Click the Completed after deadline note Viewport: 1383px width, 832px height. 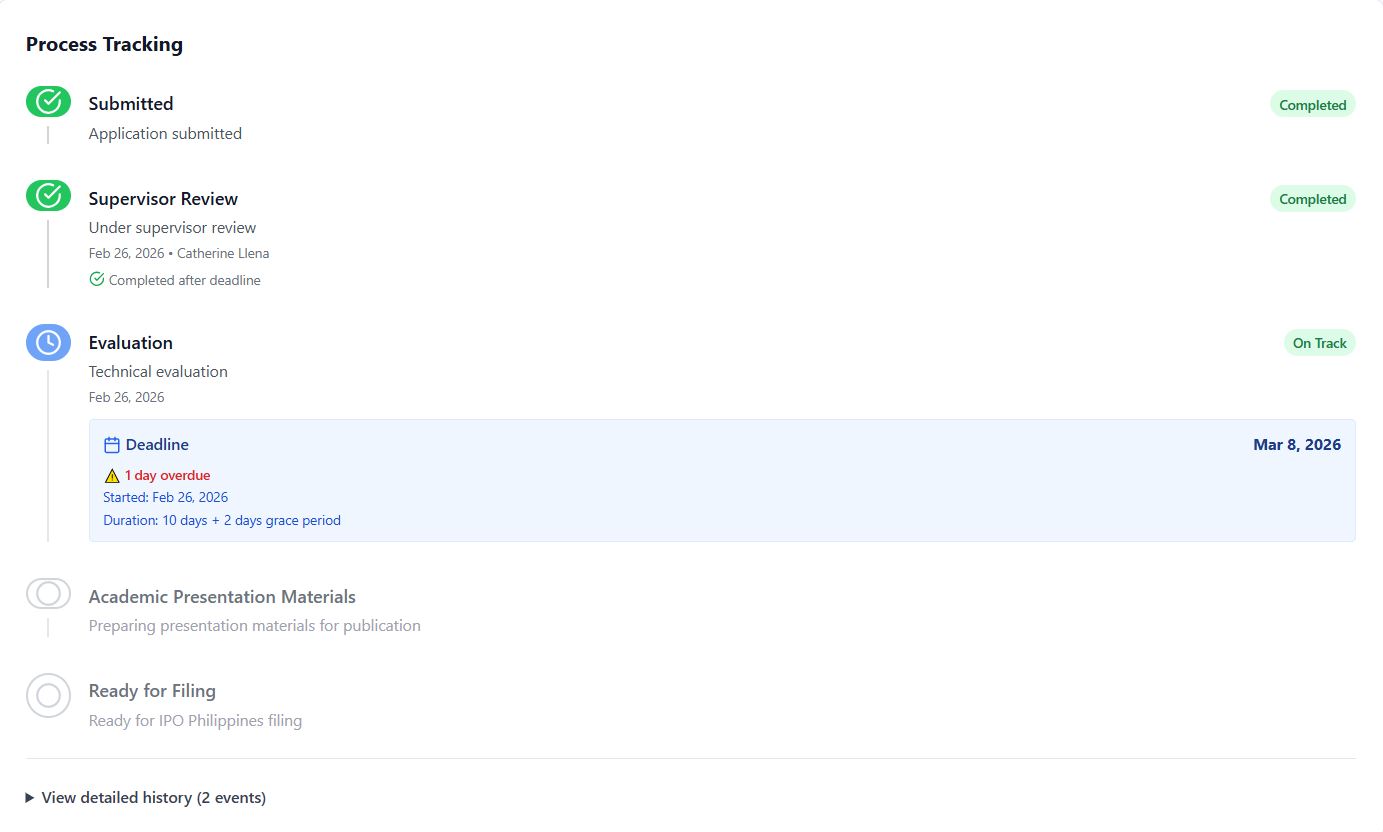pyautogui.click(x=184, y=280)
